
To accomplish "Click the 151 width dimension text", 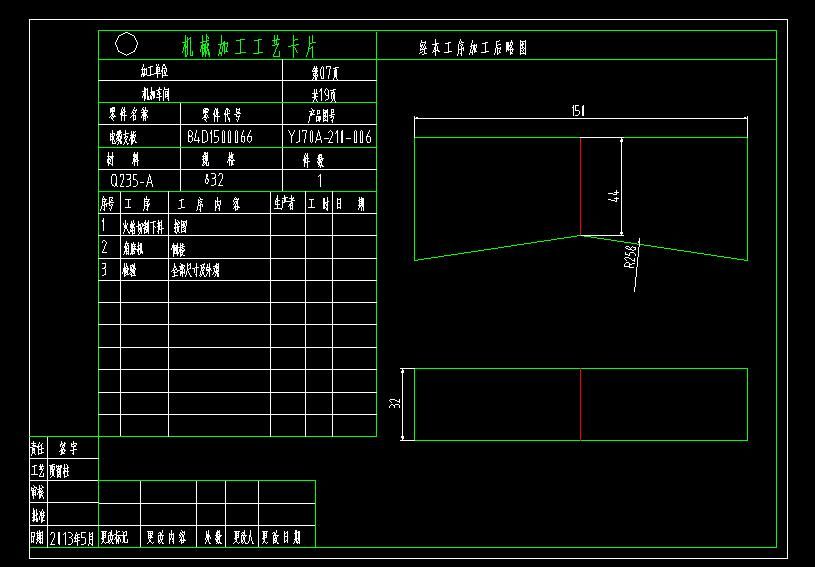I will [x=578, y=111].
